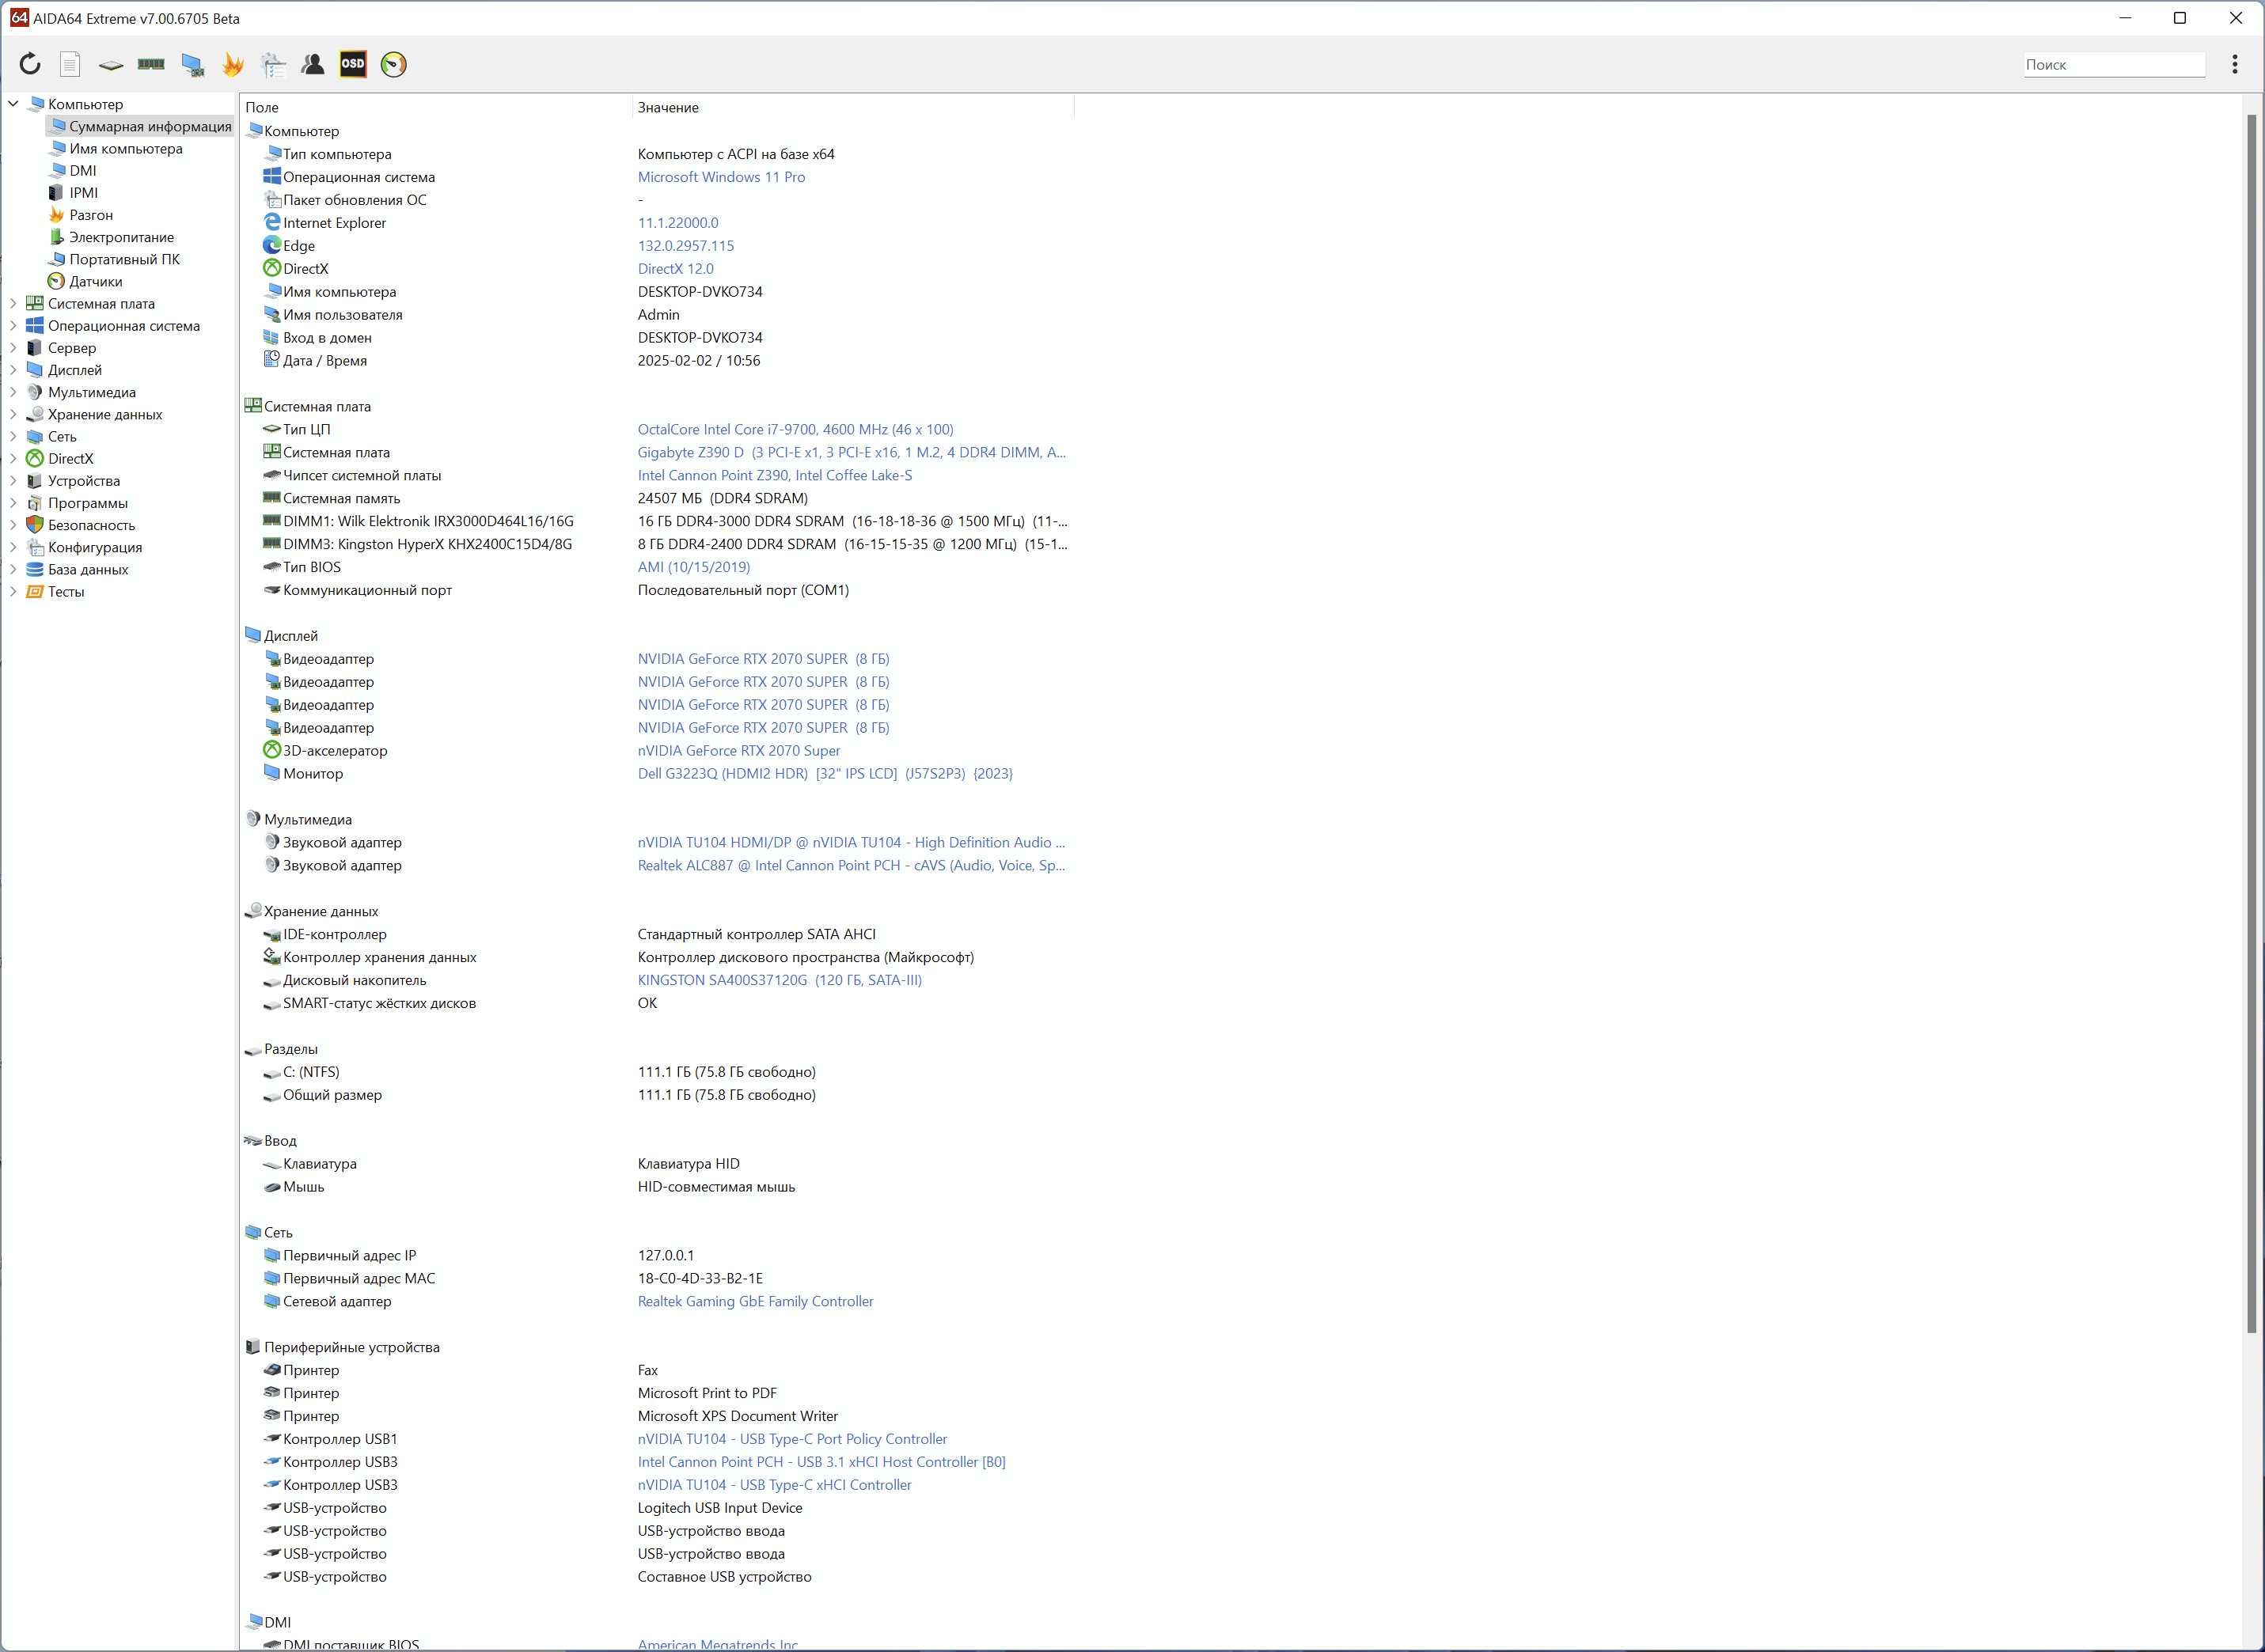
Task: Select Программы in the tree
Action: pos(88,503)
